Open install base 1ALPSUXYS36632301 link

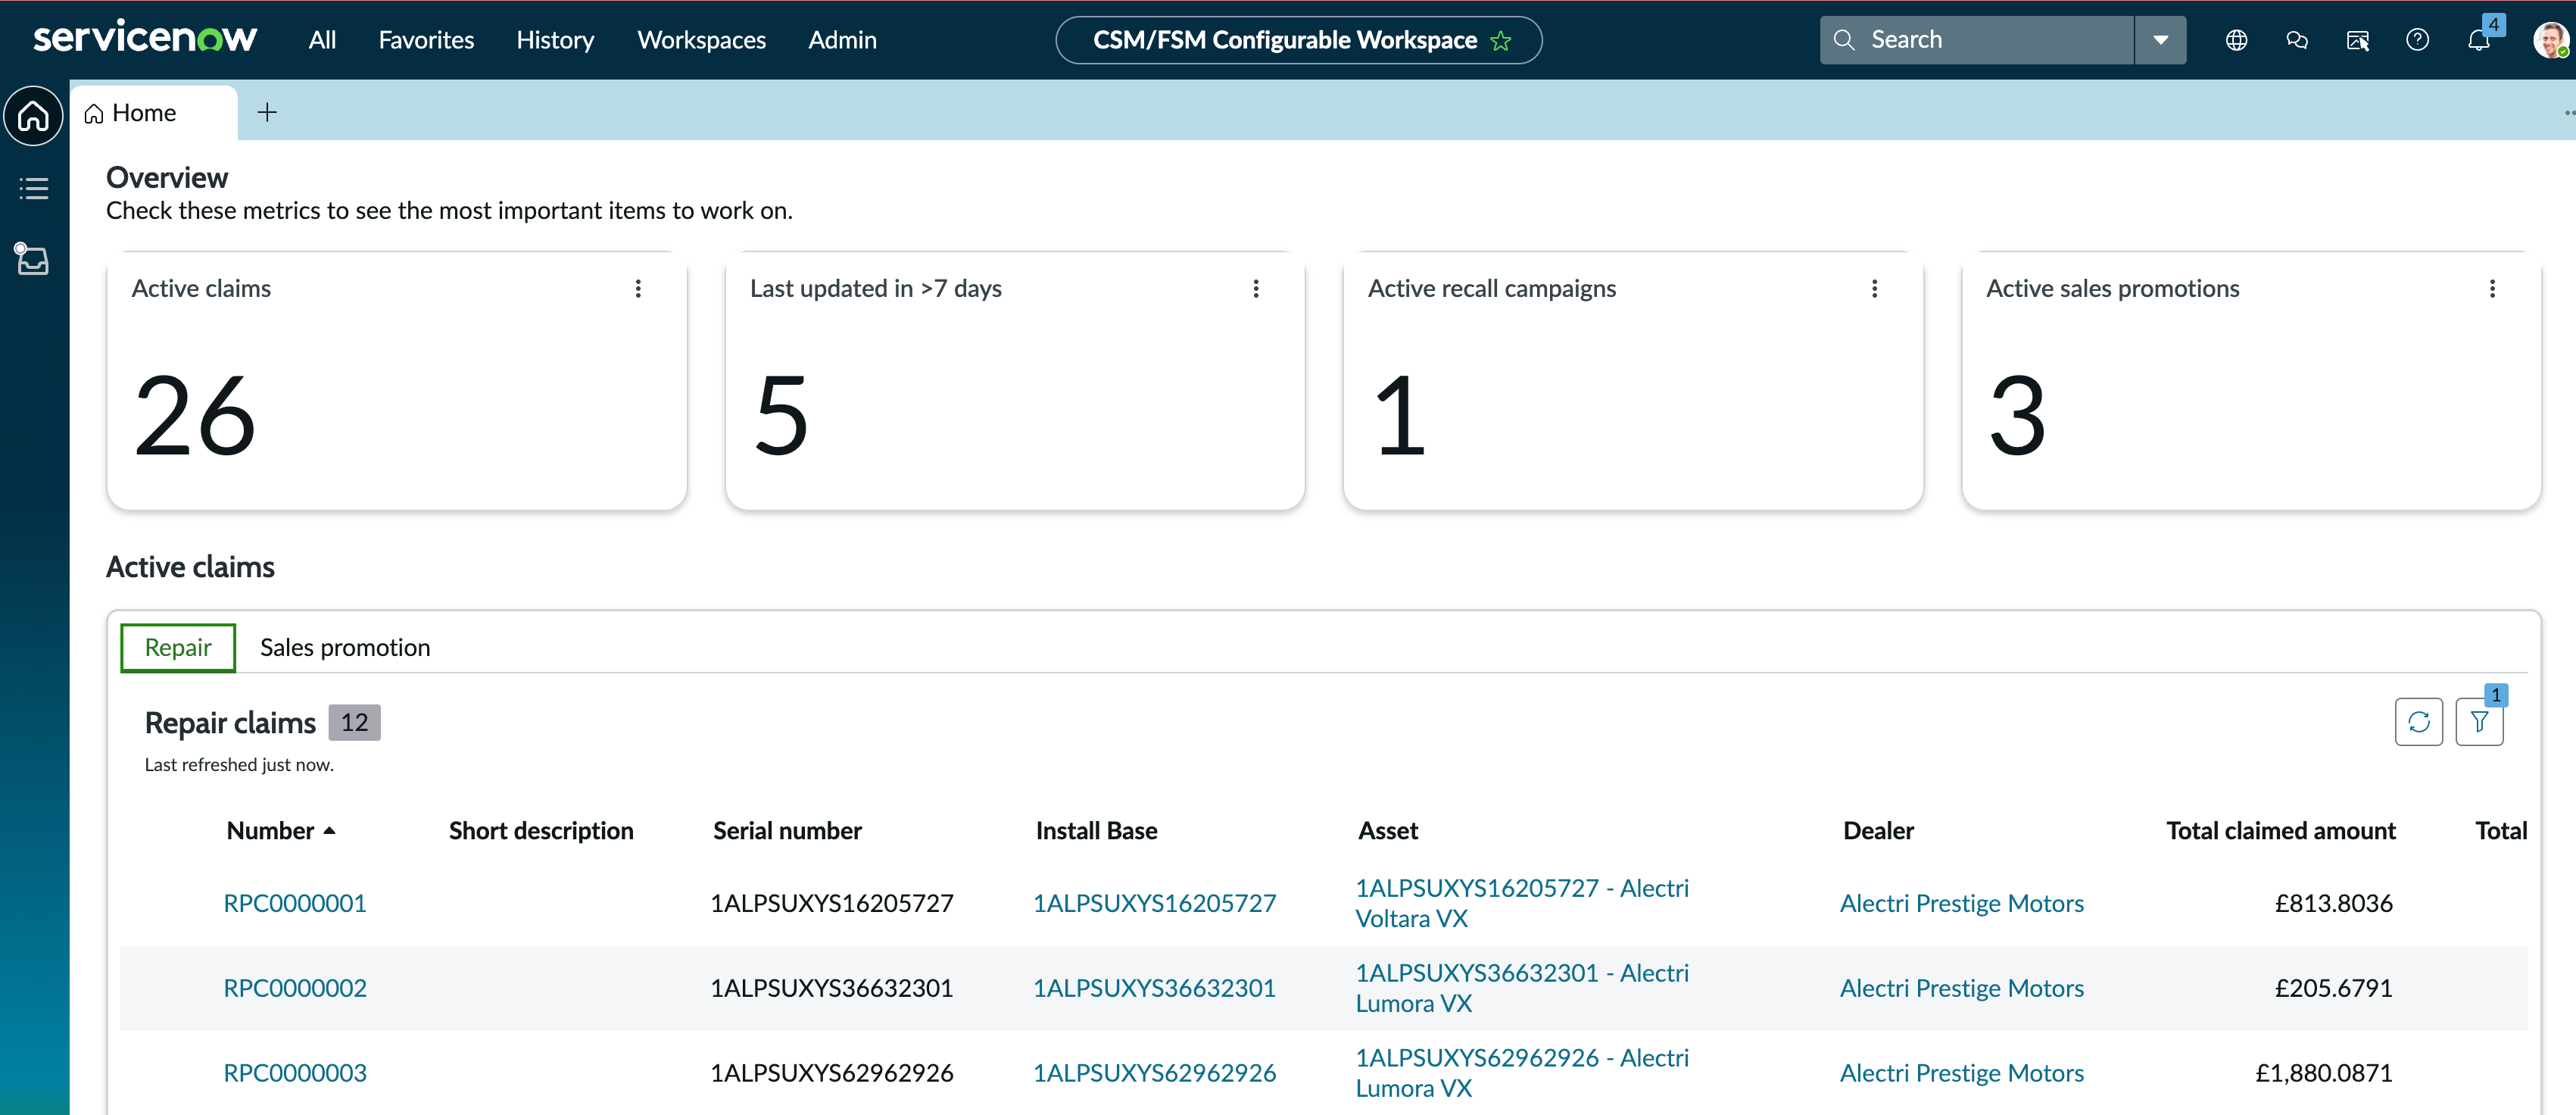(1154, 988)
